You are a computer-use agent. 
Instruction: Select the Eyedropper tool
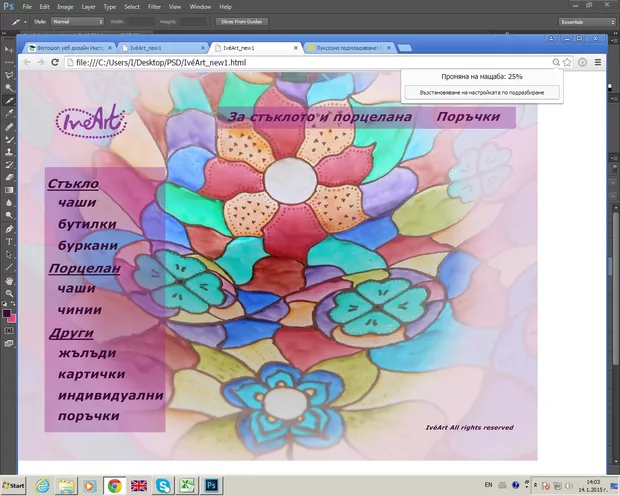pyautogui.click(x=9, y=113)
